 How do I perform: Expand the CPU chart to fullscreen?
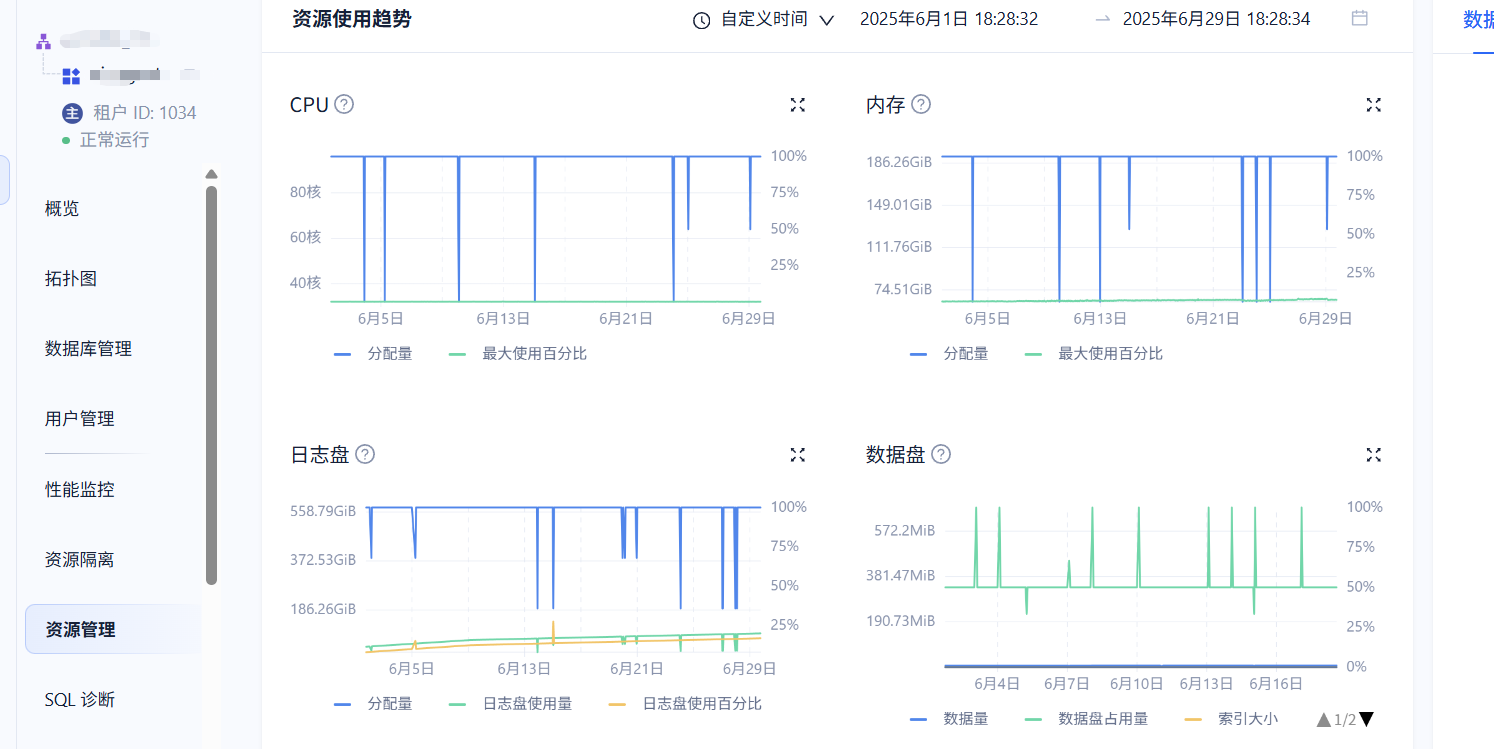[797, 105]
